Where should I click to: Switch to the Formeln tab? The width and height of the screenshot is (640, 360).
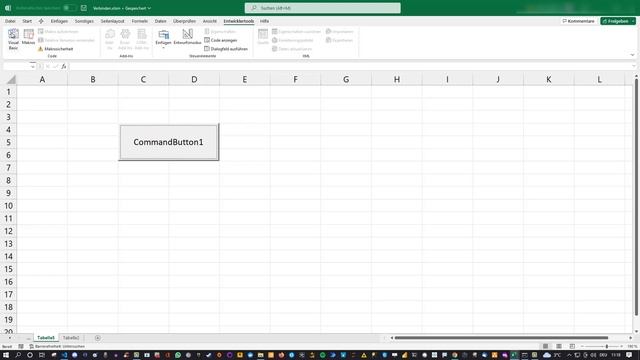[x=140, y=21]
